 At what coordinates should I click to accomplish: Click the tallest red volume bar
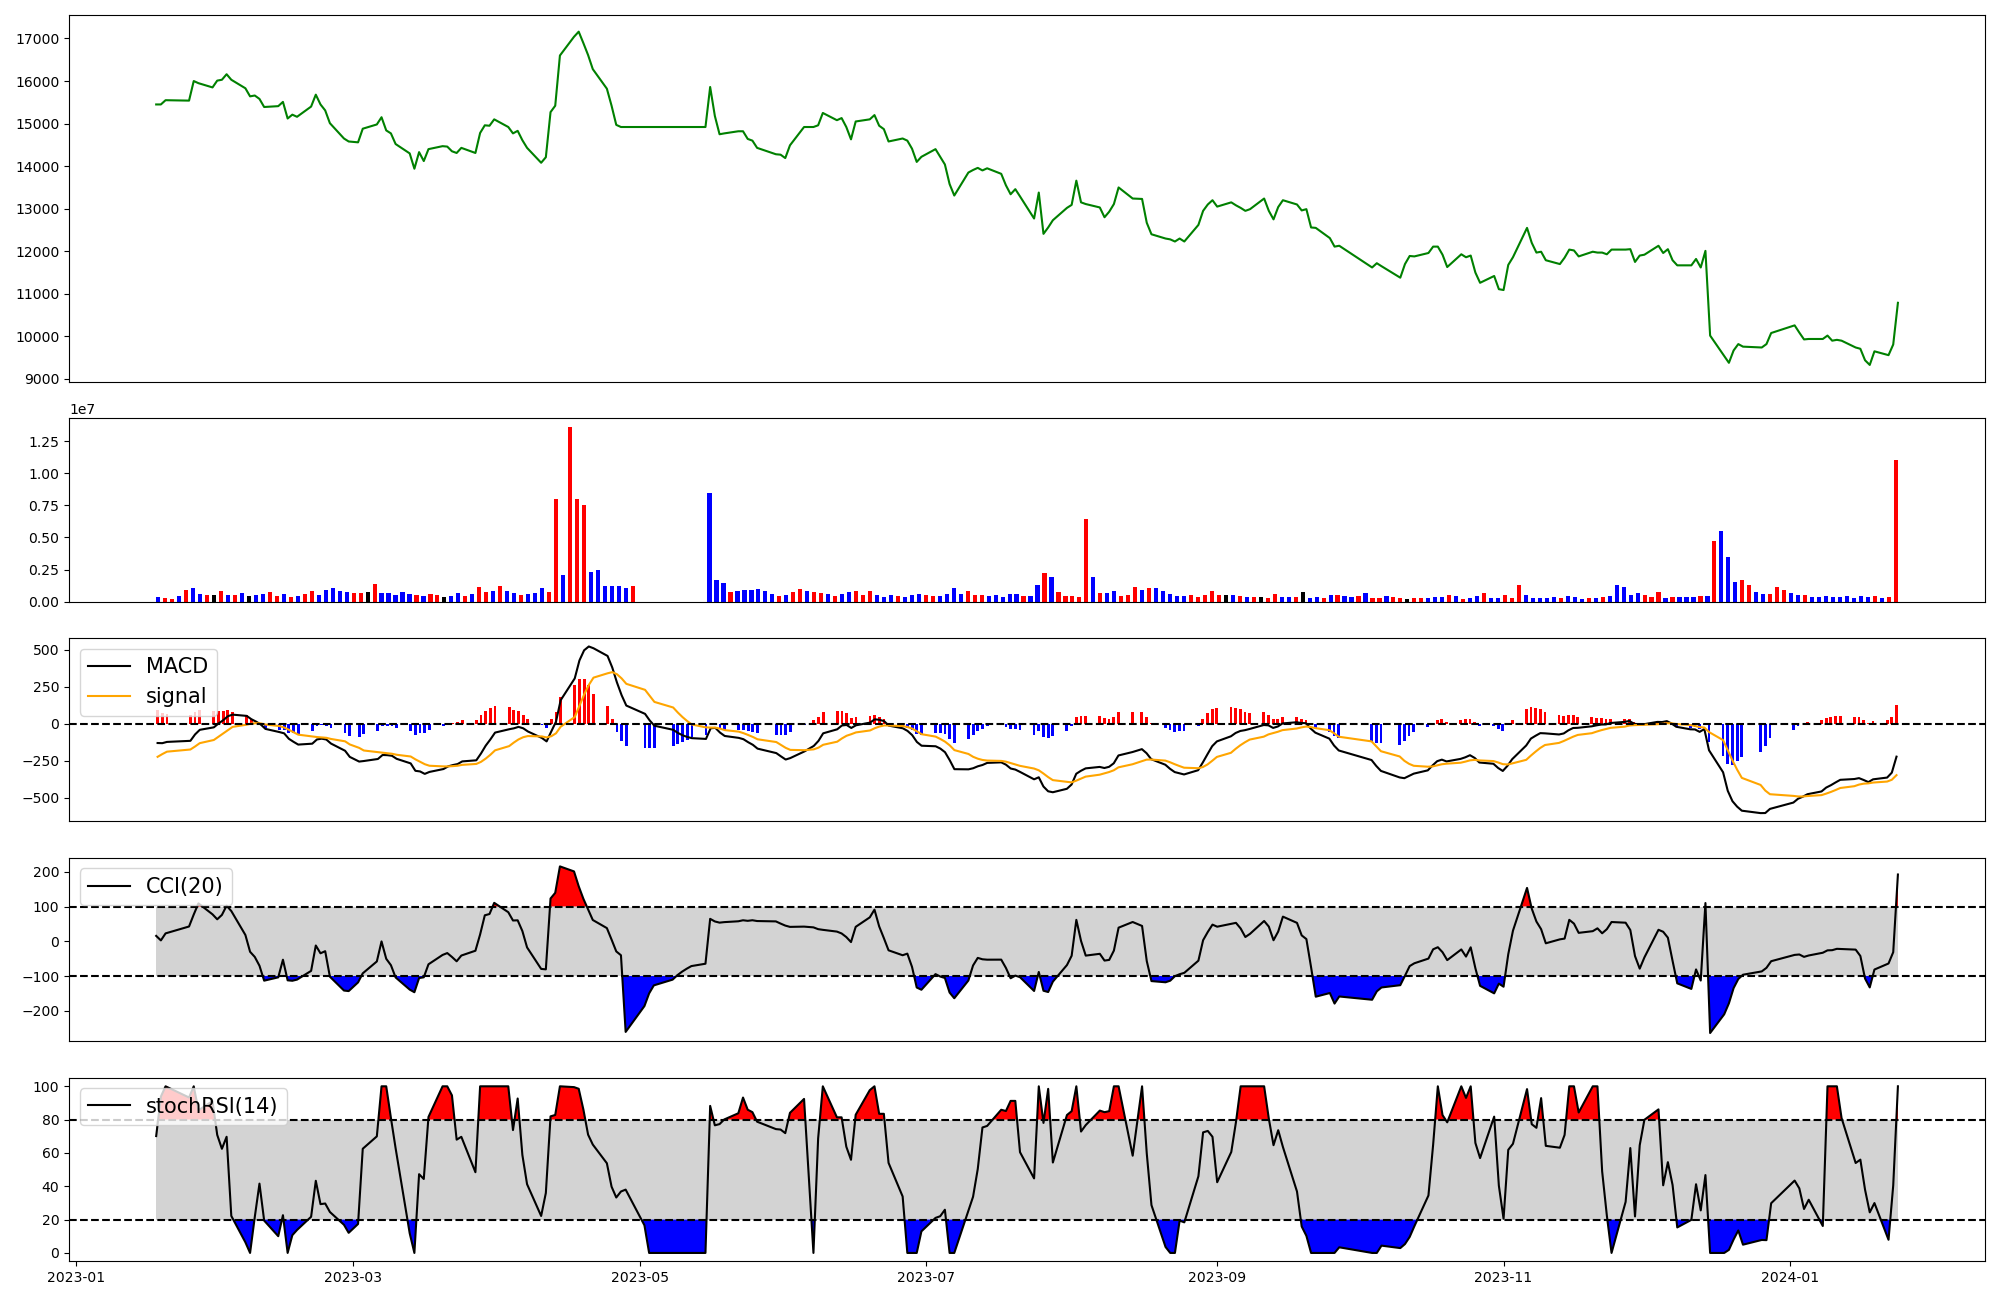[570, 515]
